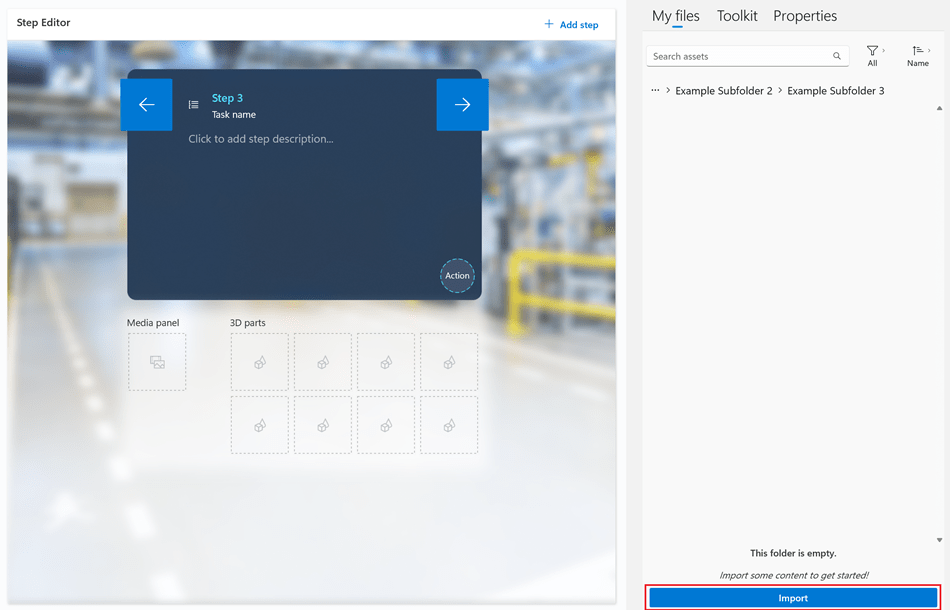Click the Media panel placeholder icon

pos(157,362)
